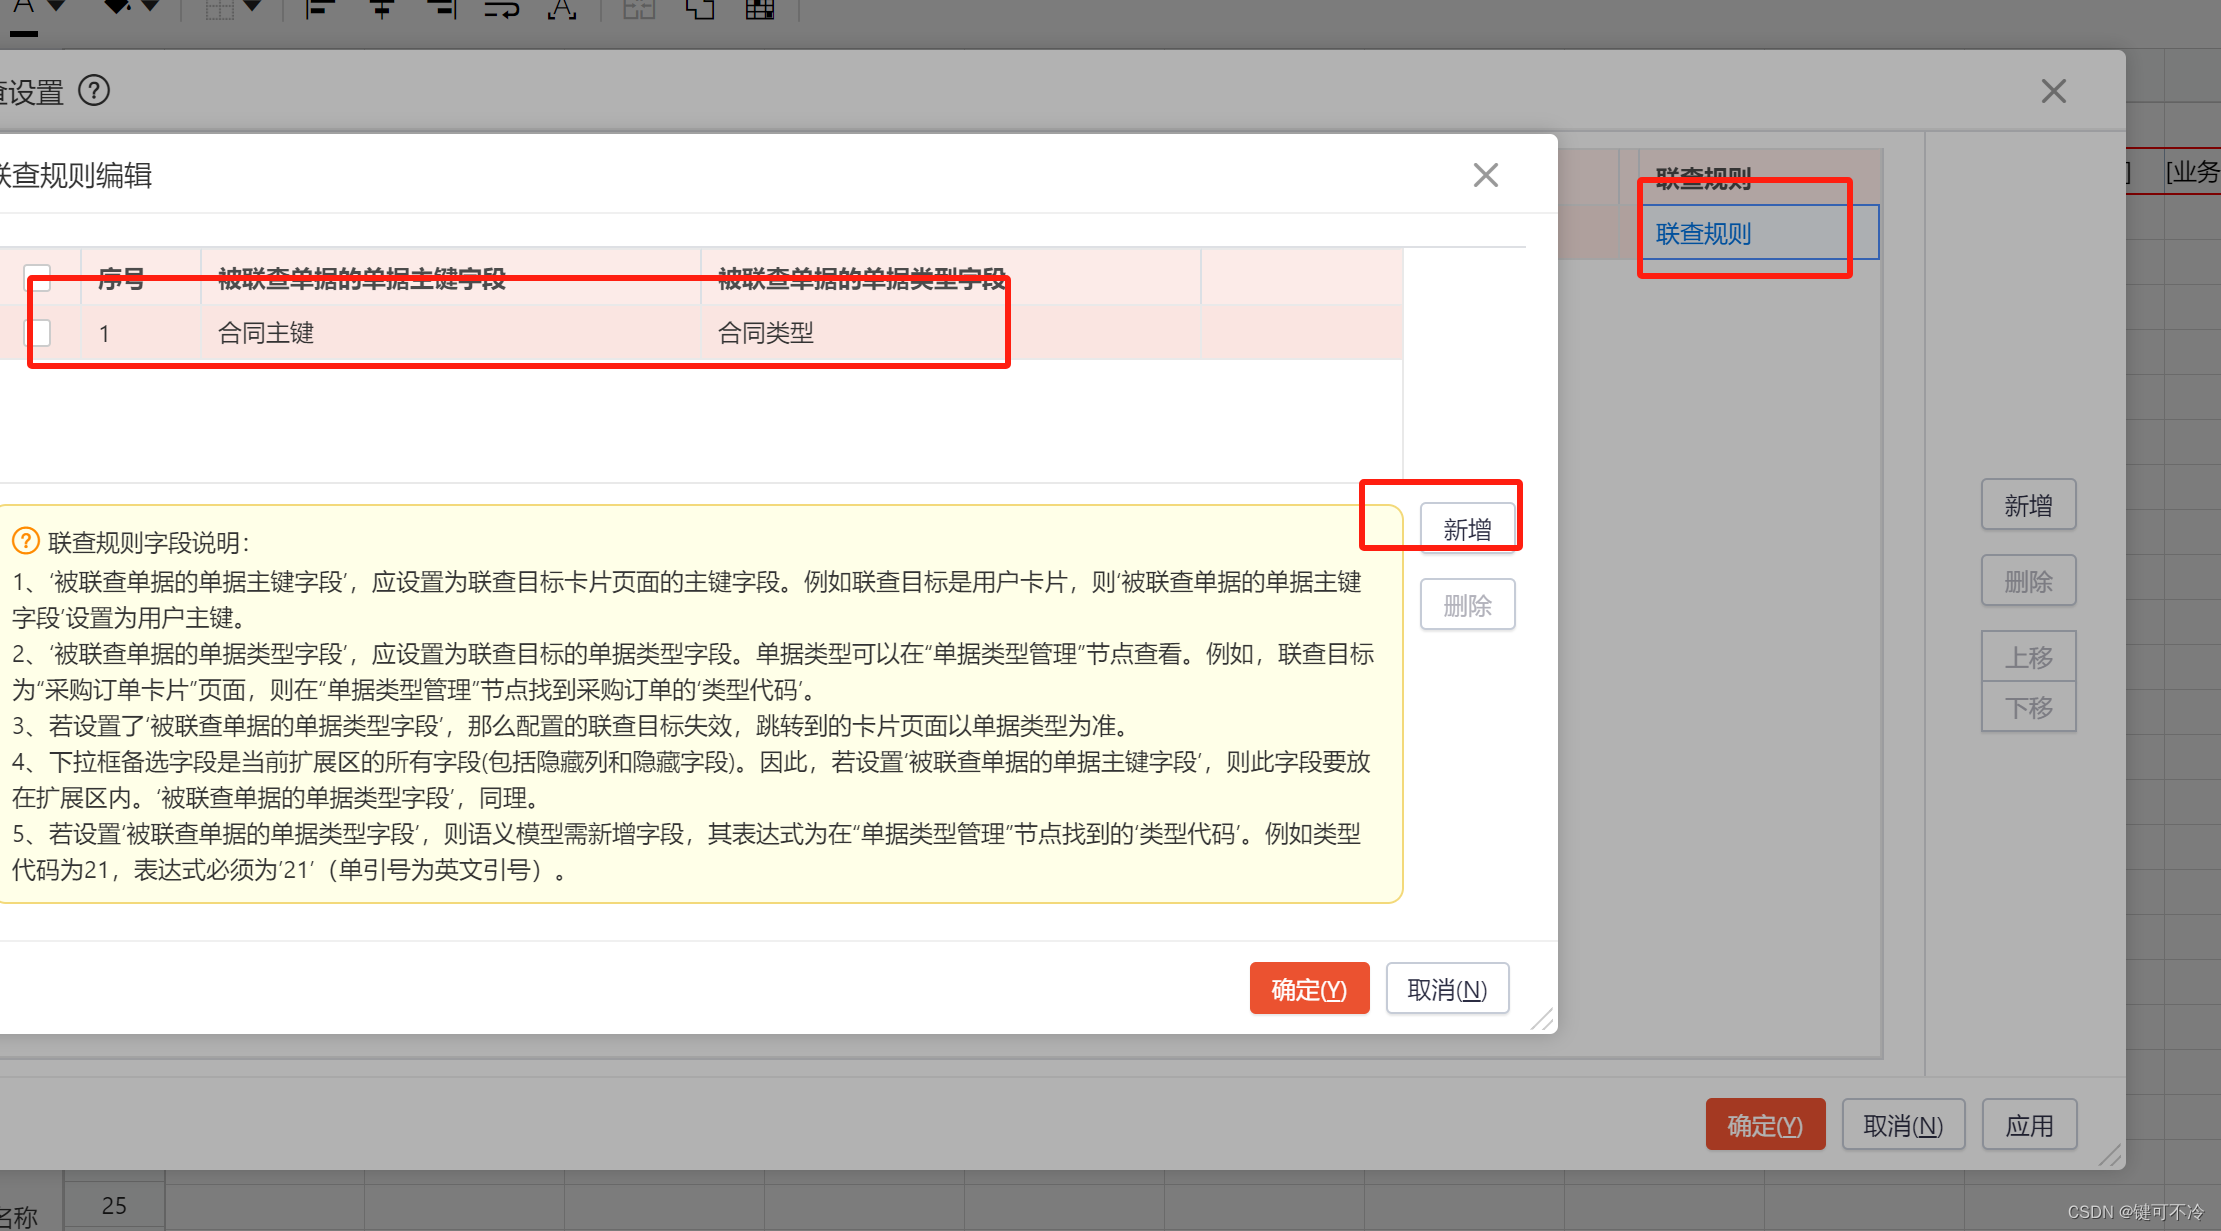2221x1231 pixels.
Task: Open the text orientation tool on toolbar
Action: (x=562, y=10)
